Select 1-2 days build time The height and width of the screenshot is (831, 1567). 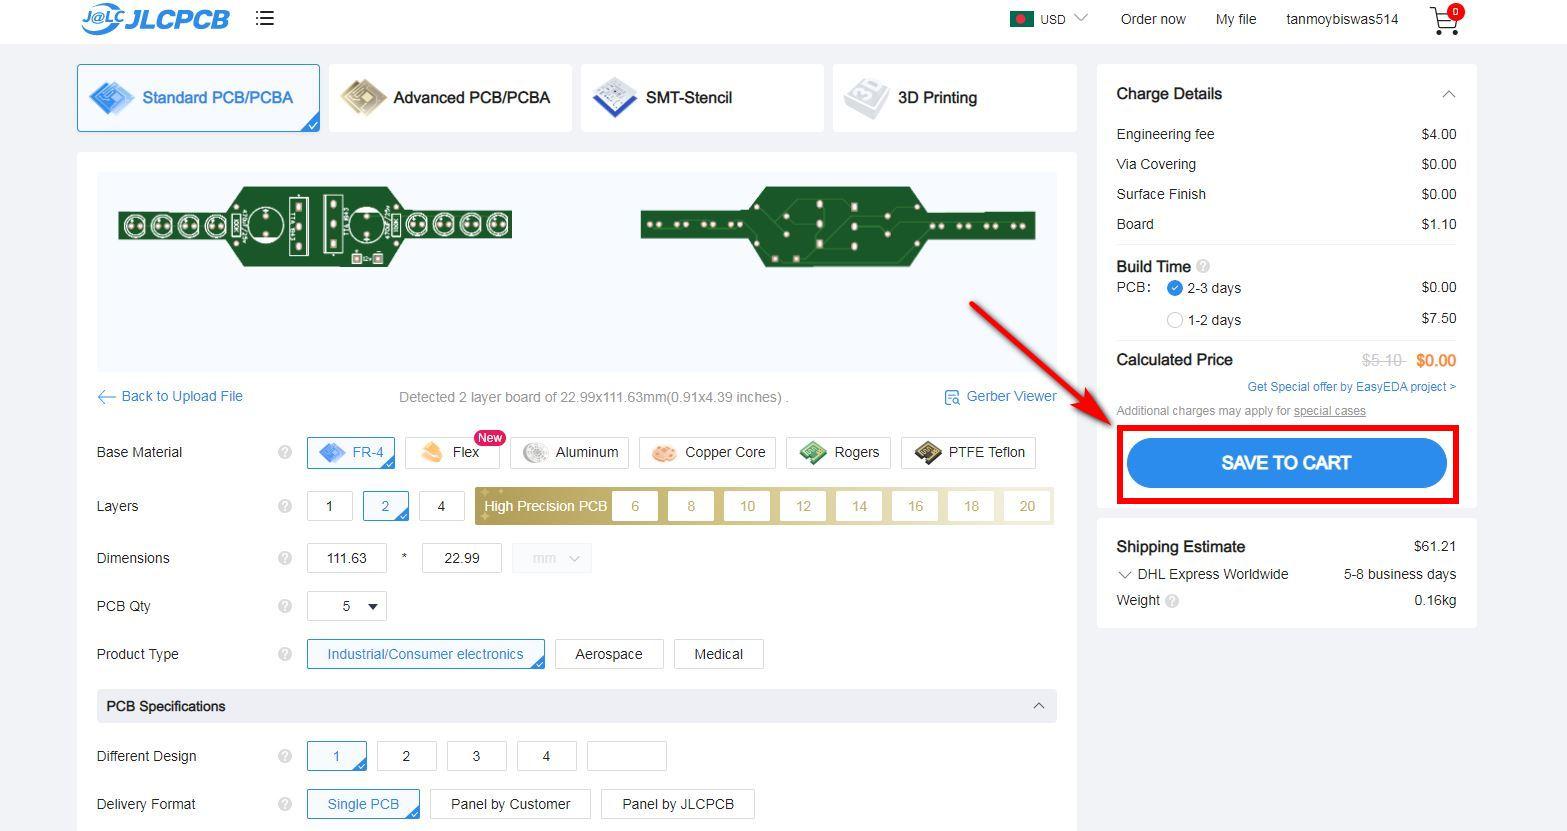pyautogui.click(x=1175, y=320)
